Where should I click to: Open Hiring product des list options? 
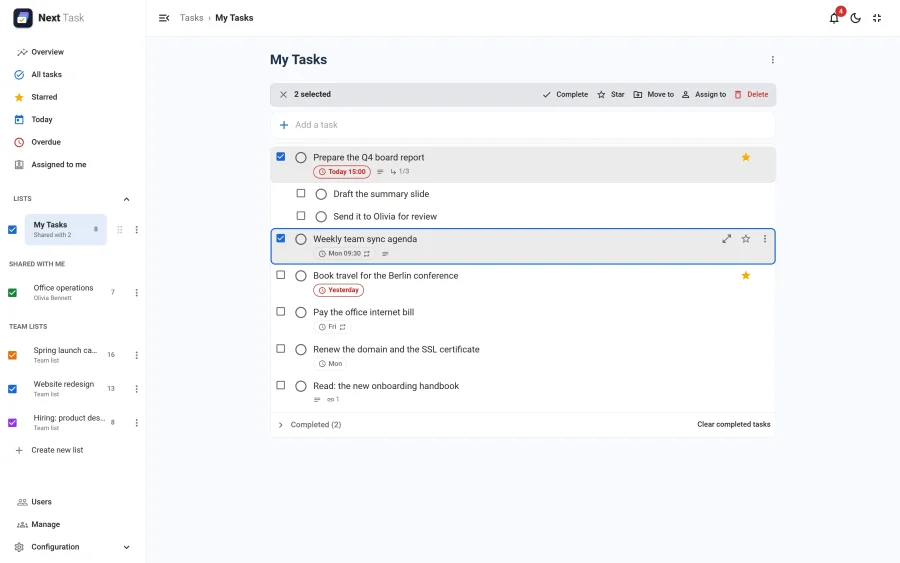[137, 423]
